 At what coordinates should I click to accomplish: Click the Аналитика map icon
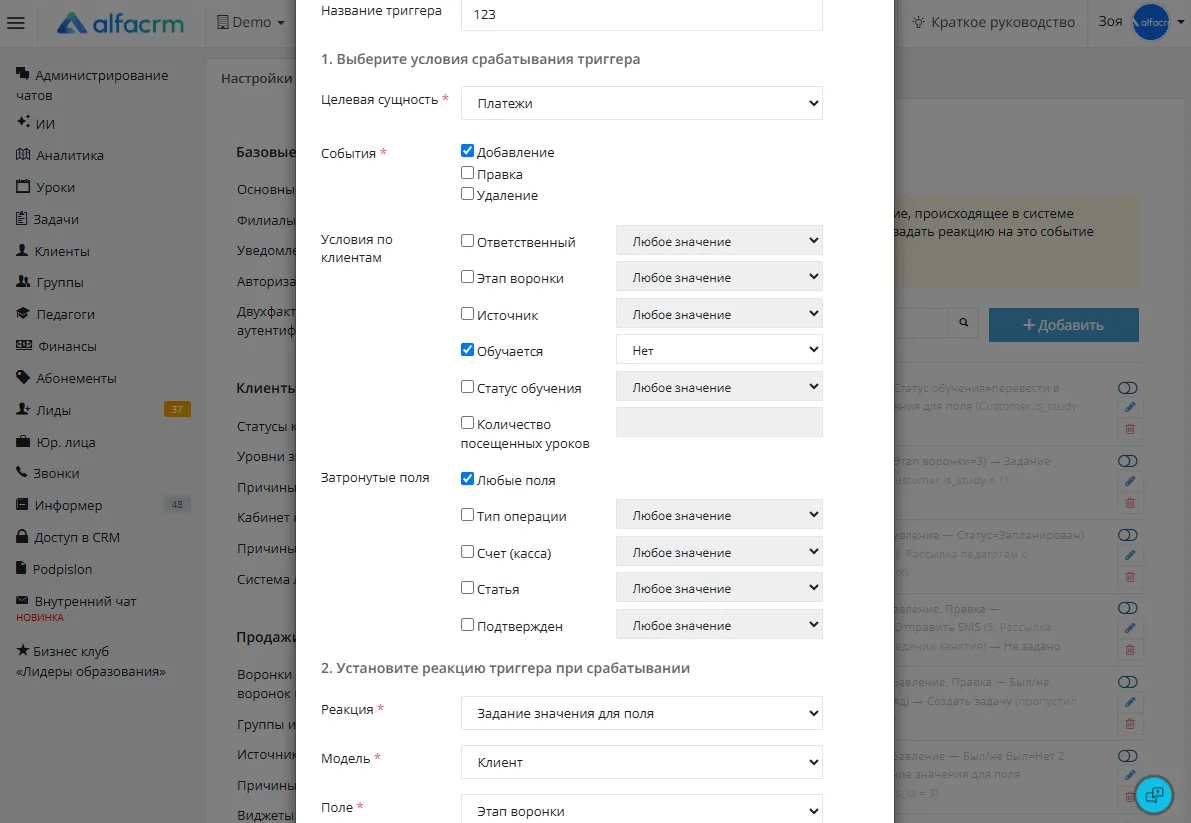pos(24,154)
